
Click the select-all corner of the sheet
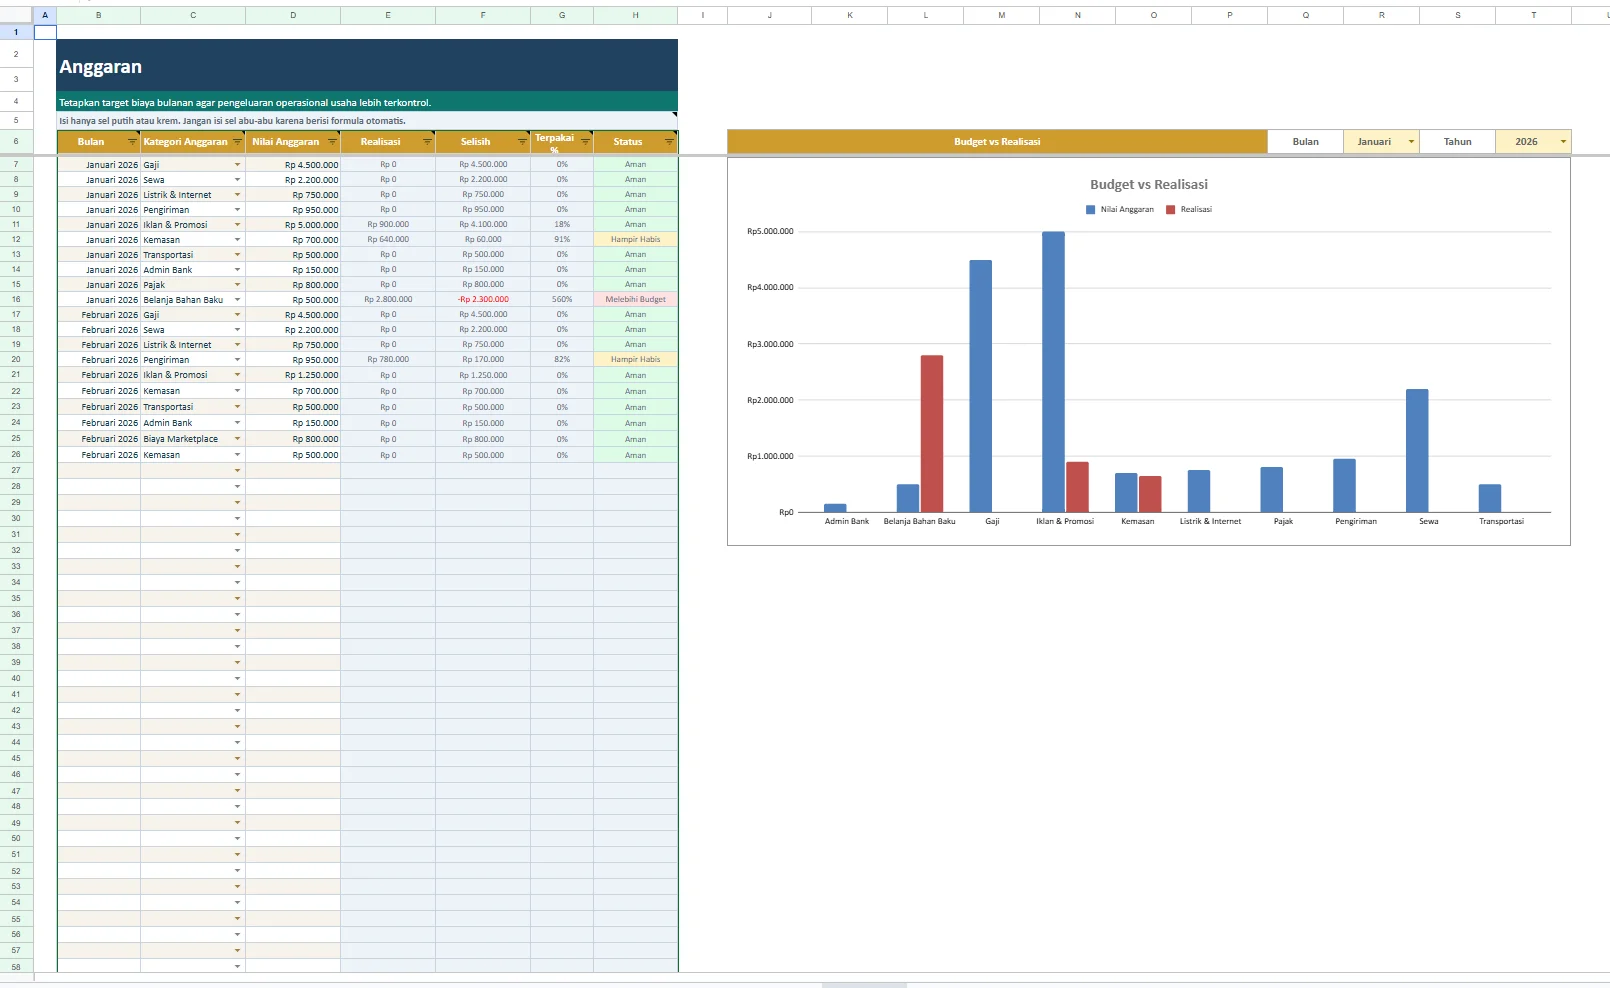[16, 15]
